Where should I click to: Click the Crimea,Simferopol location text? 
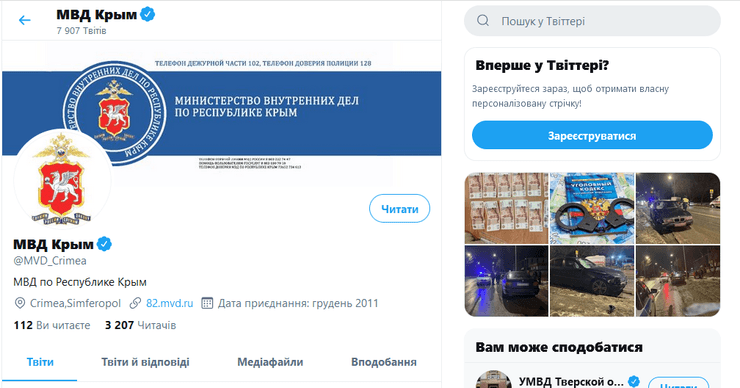point(76,304)
